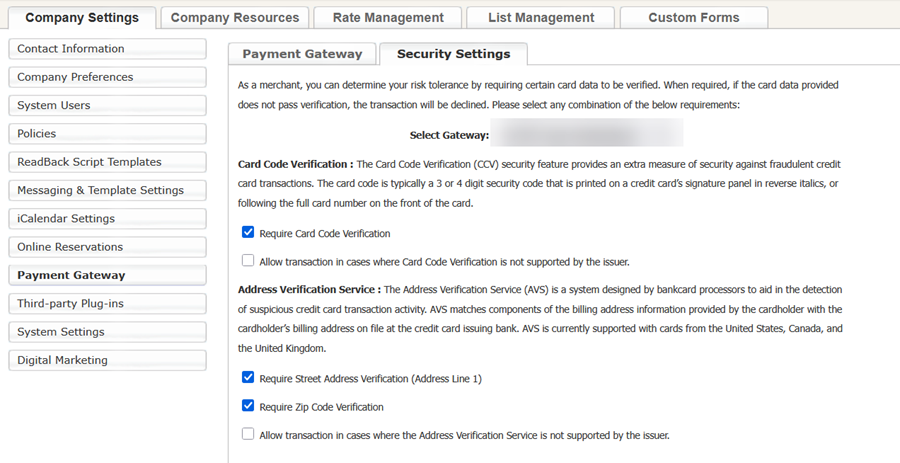Image resolution: width=900 pixels, height=463 pixels.
Task: Open the List Management tab
Action: (x=541, y=18)
